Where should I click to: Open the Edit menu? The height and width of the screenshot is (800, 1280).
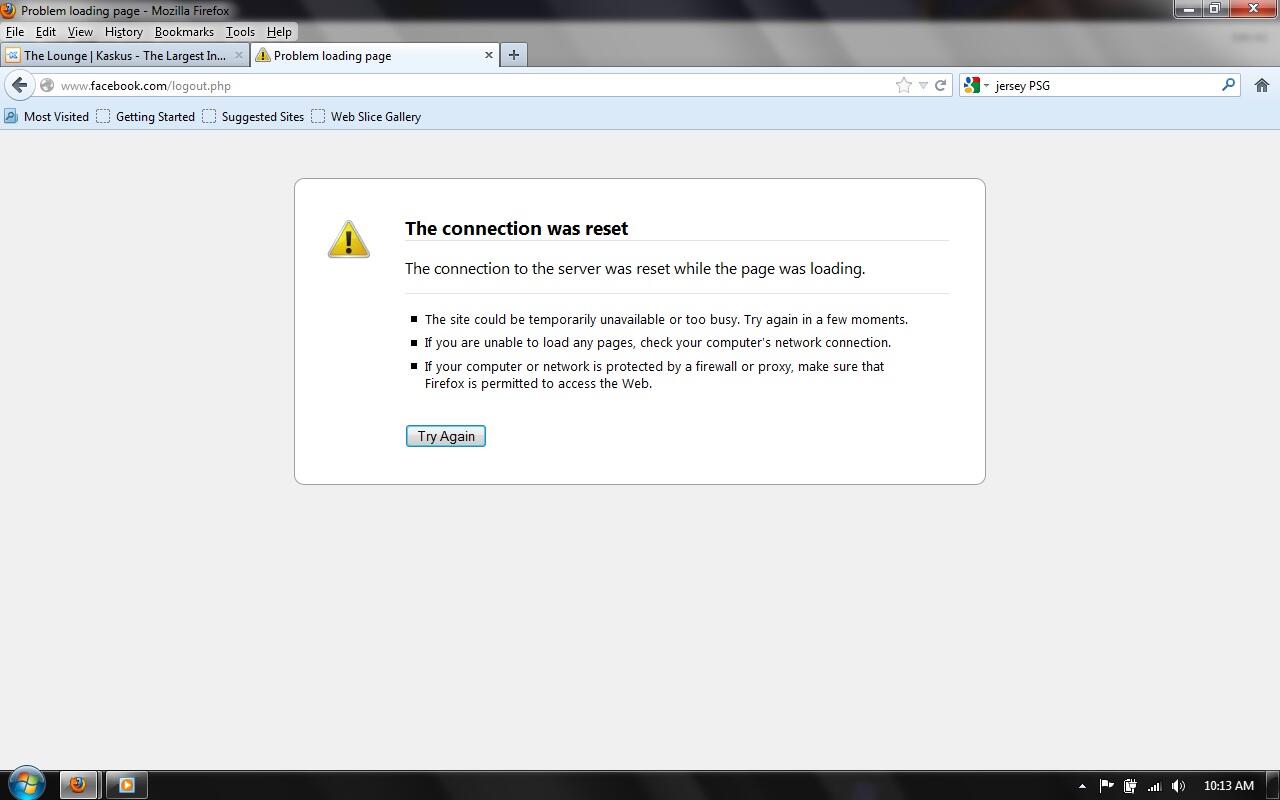[x=46, y=32]
